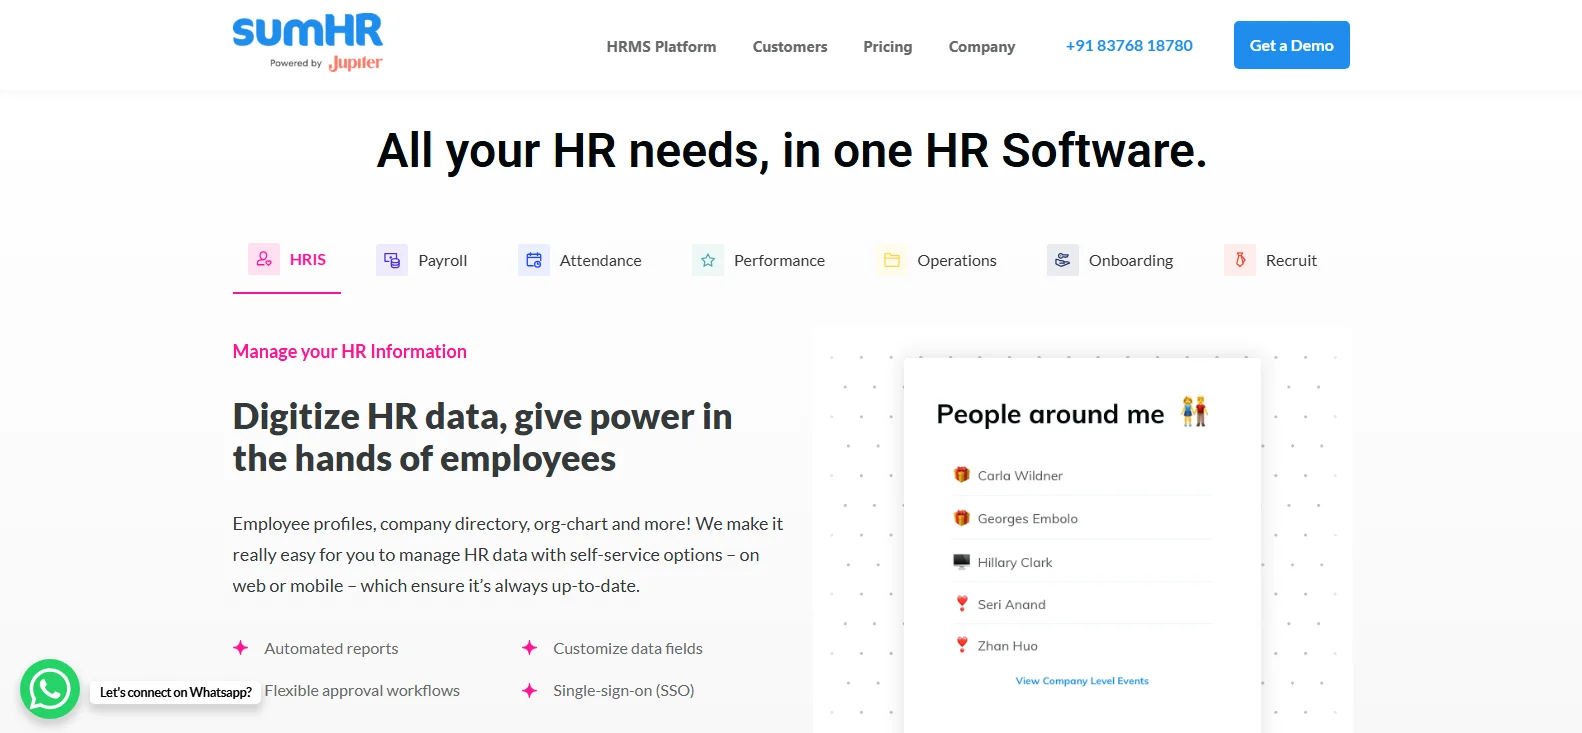Screen dimensions: 1582x733
Task: Click the Onboarding module icon
Action: (x=1063, y=260)
